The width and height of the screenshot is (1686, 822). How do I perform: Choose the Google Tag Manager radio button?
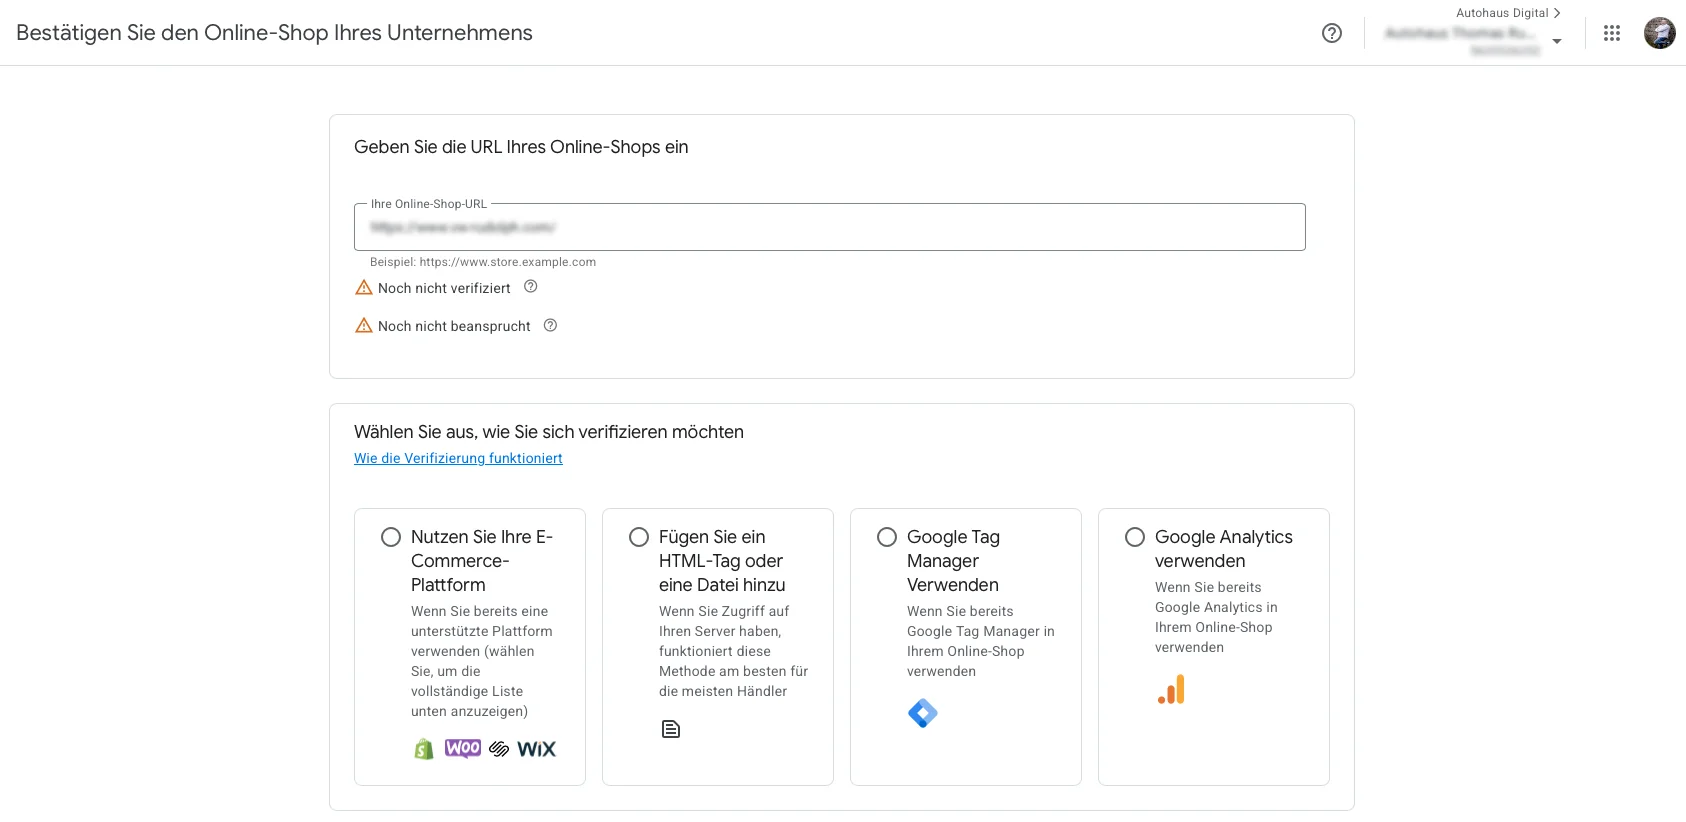click(887, 537)
